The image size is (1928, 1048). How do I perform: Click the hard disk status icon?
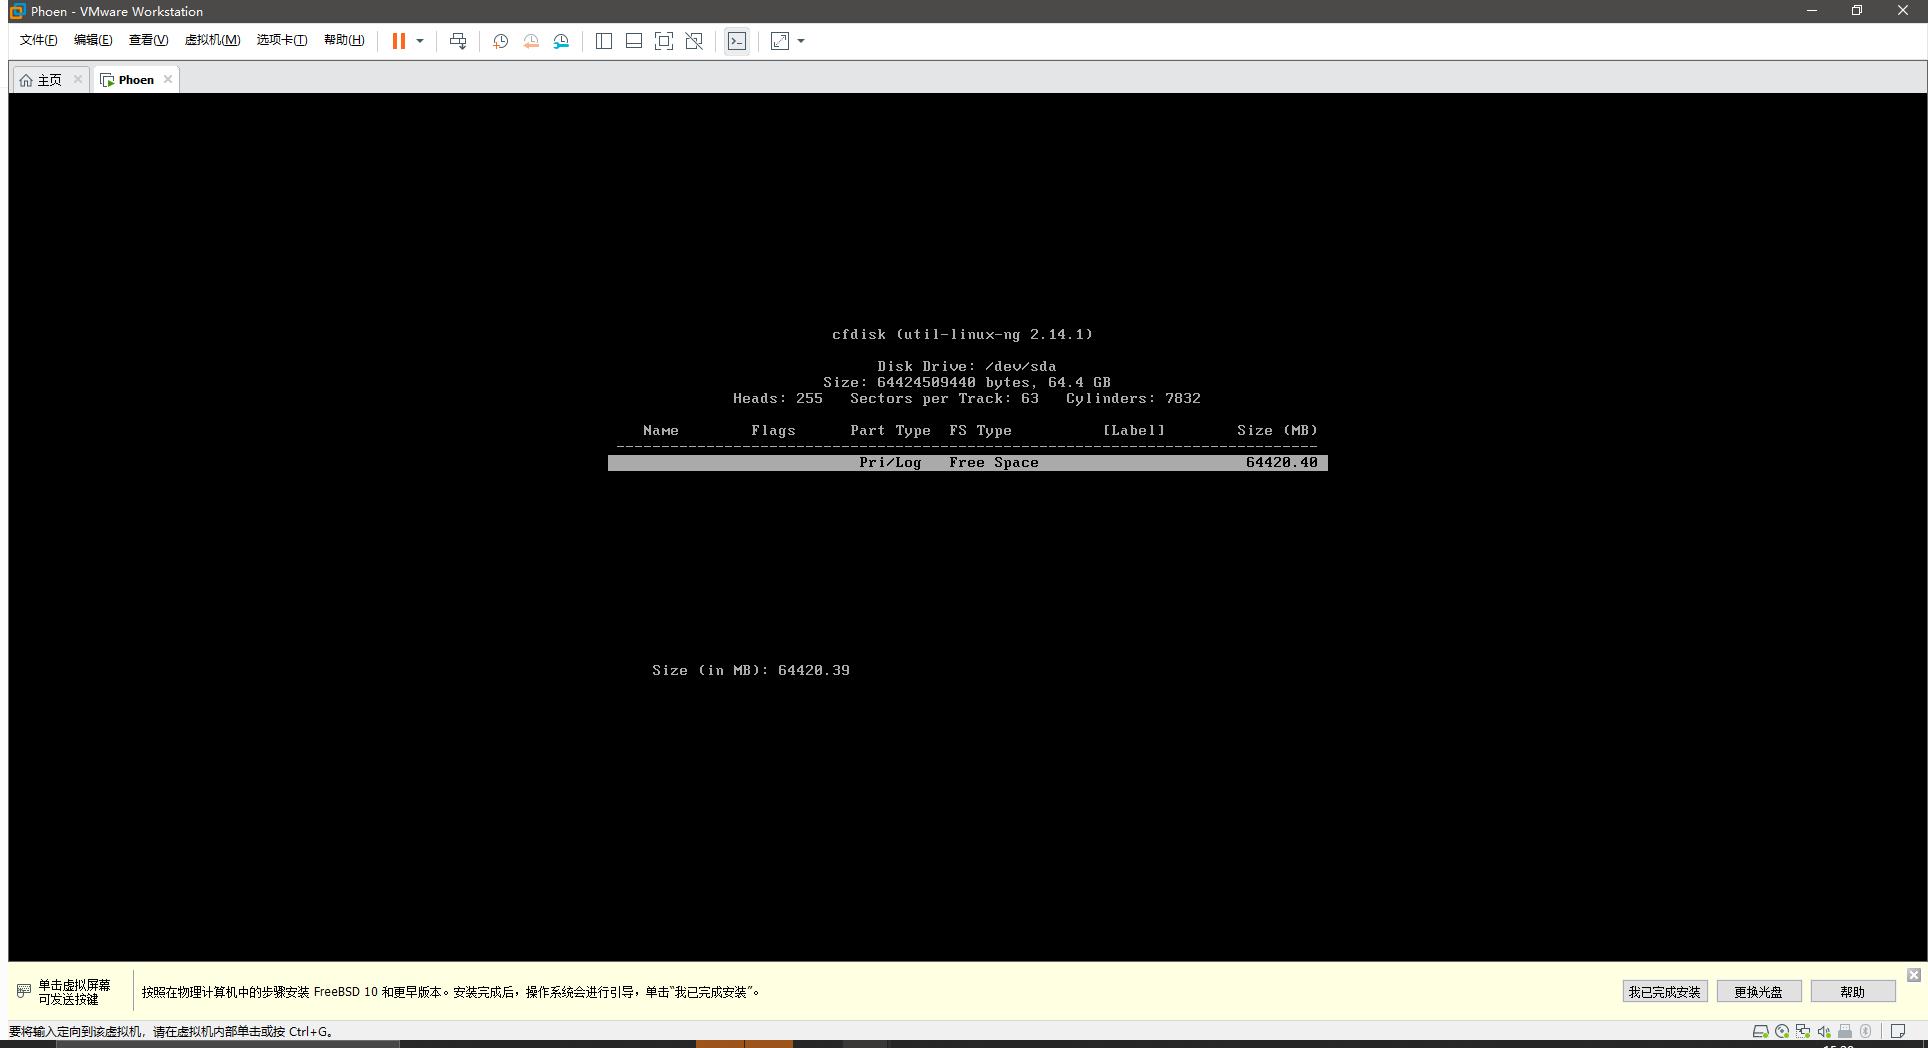click(x=1761, y=1031)
